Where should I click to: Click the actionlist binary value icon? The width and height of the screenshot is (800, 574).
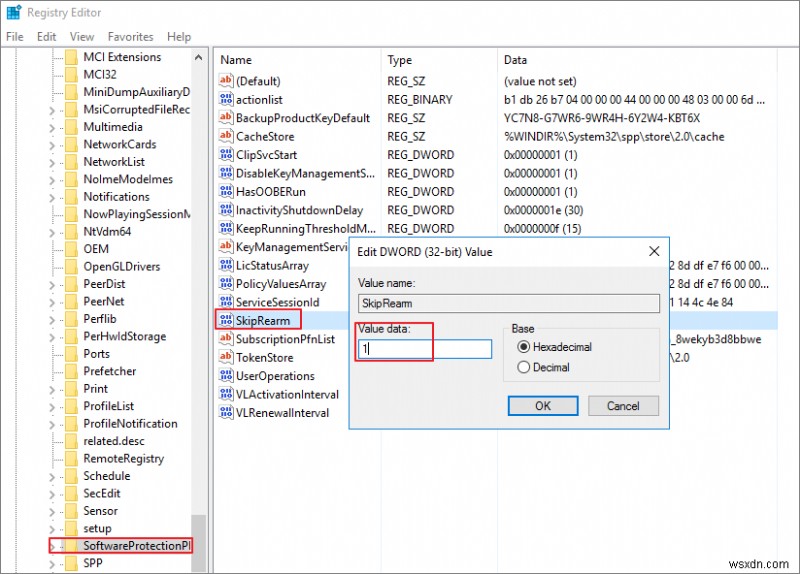tap(226, 99)
